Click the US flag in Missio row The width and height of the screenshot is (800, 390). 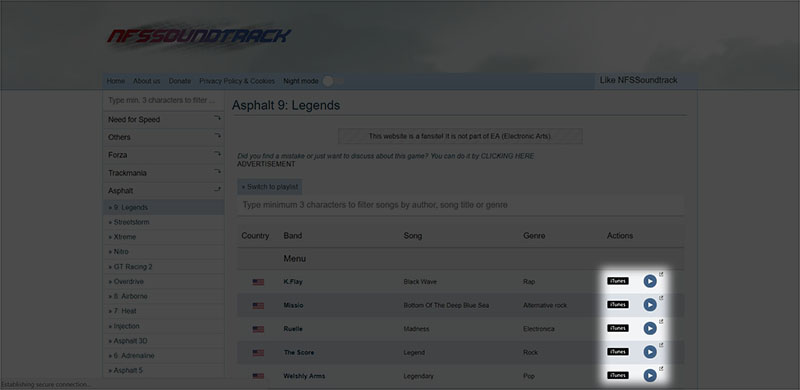[x=258, y=306]
